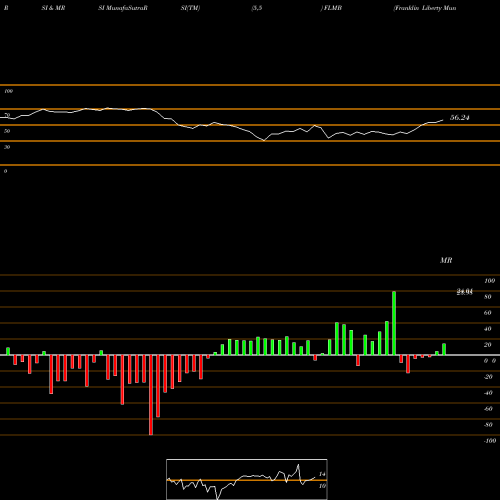The image size is (500, 500).
Task: Open the mini RSI thumbnail chart
Action: (247, 479)
